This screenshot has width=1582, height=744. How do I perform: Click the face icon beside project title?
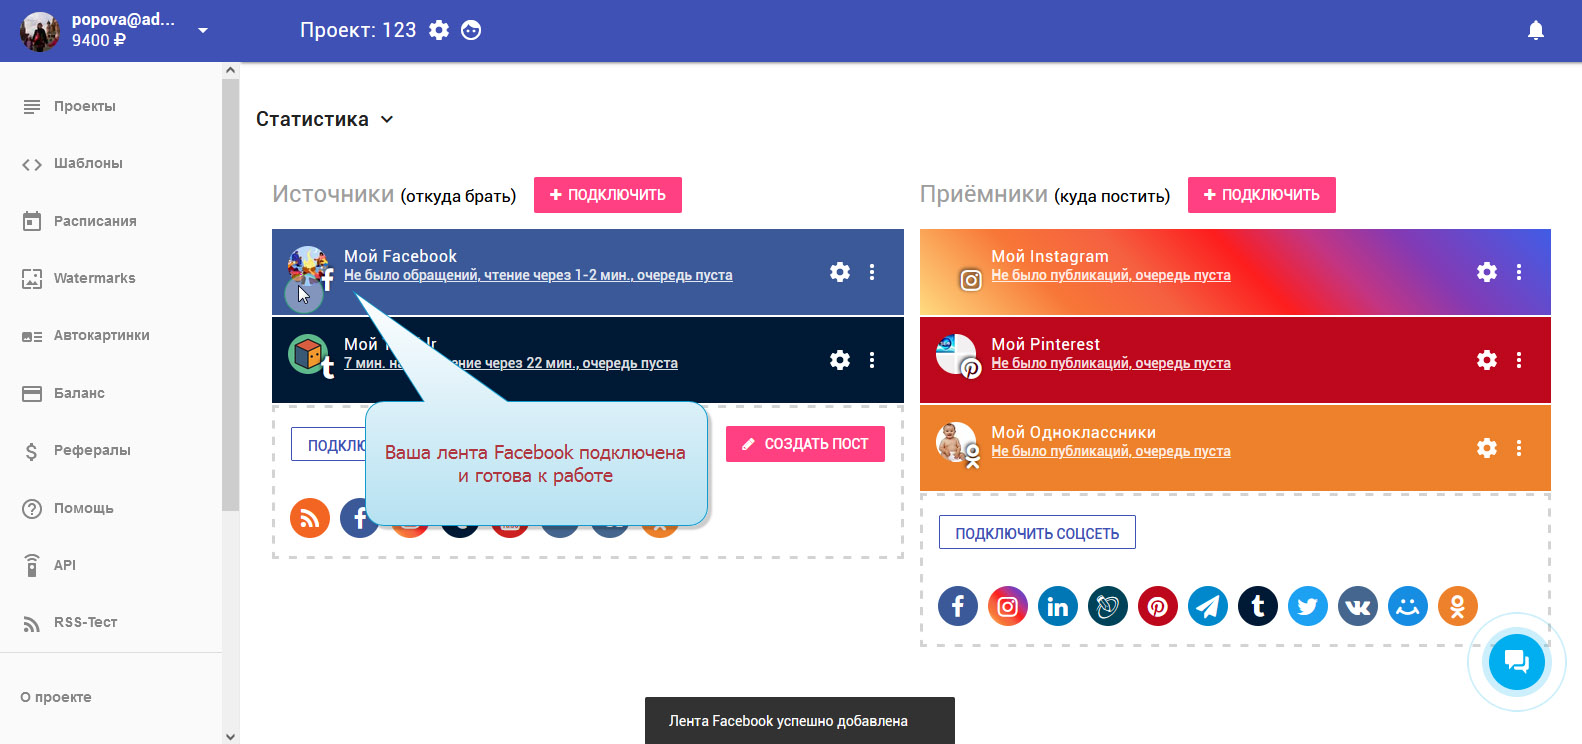(471, 30)
